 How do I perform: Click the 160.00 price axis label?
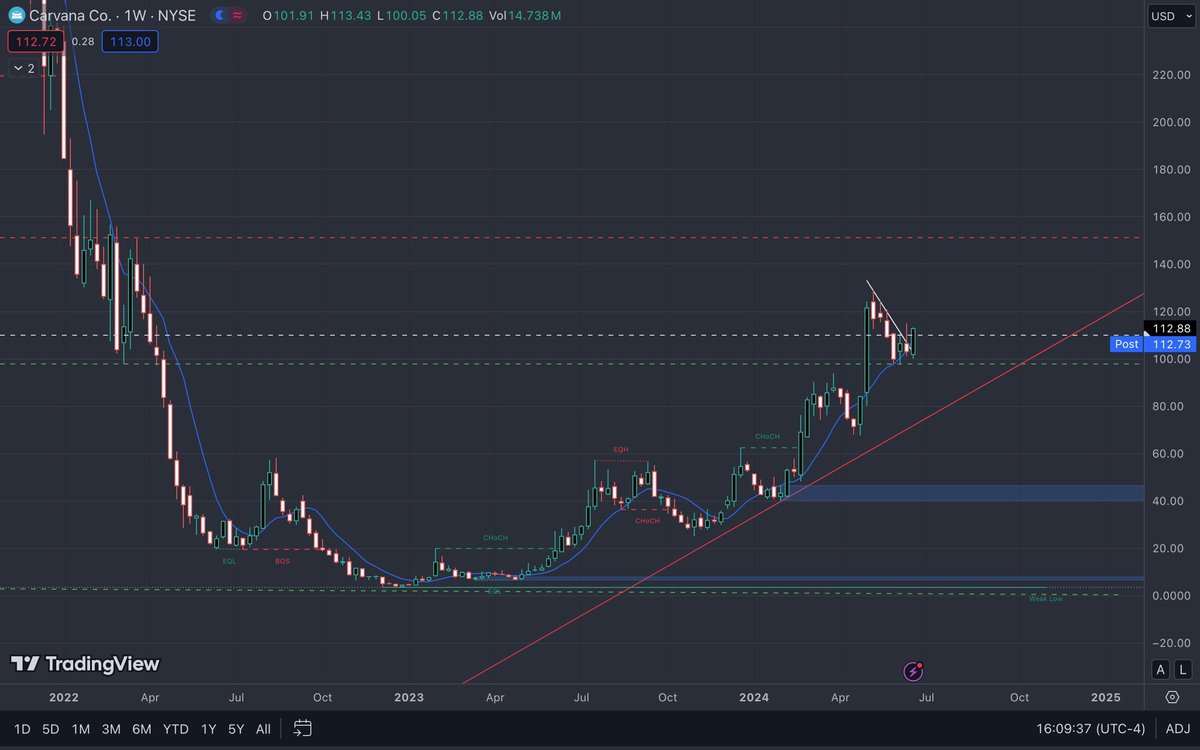(x=1169, y=217)
